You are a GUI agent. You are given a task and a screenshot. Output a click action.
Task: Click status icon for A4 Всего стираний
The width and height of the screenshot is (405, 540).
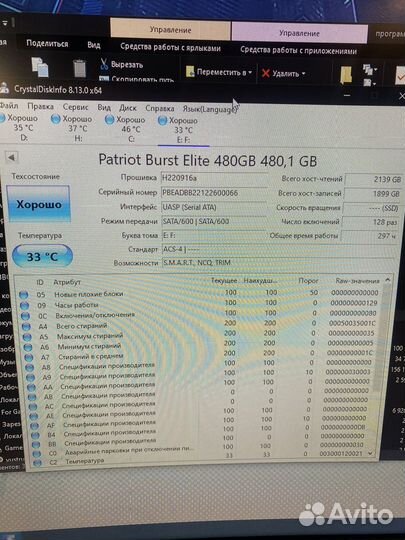click(27, 326)
